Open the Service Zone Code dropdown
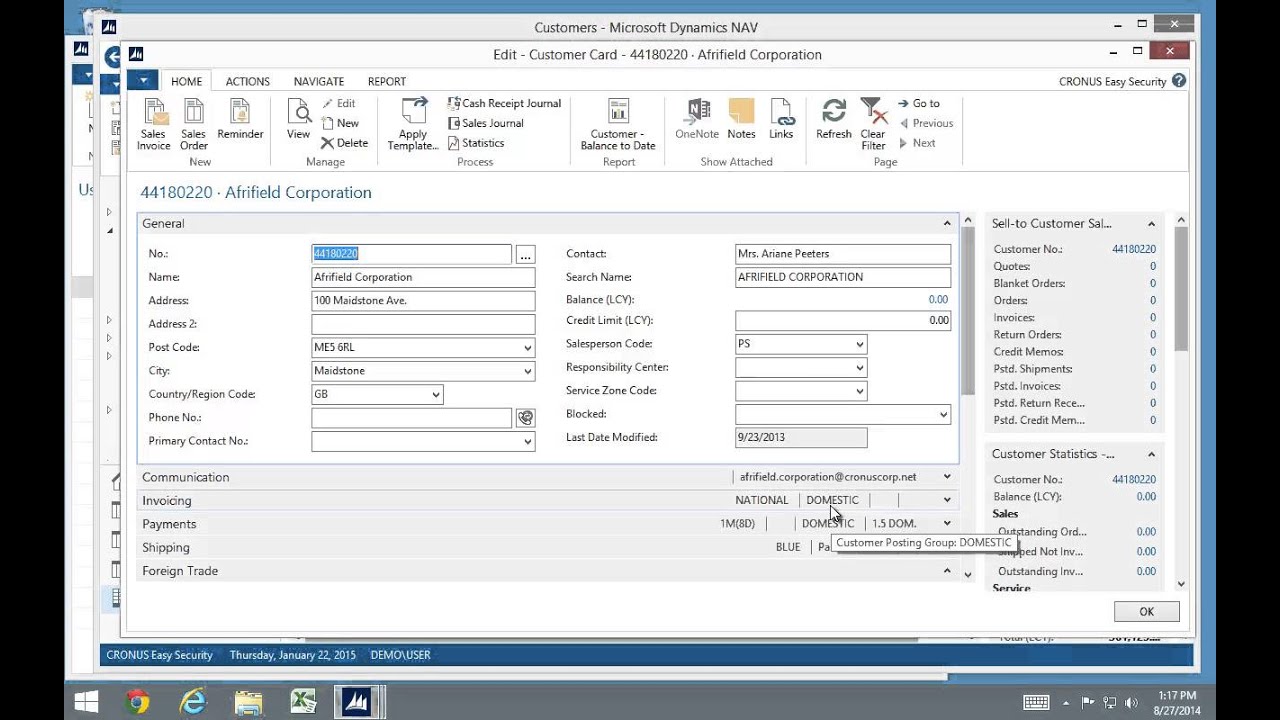Viewport: 1280px width, 720px height. tap(859, 391)
